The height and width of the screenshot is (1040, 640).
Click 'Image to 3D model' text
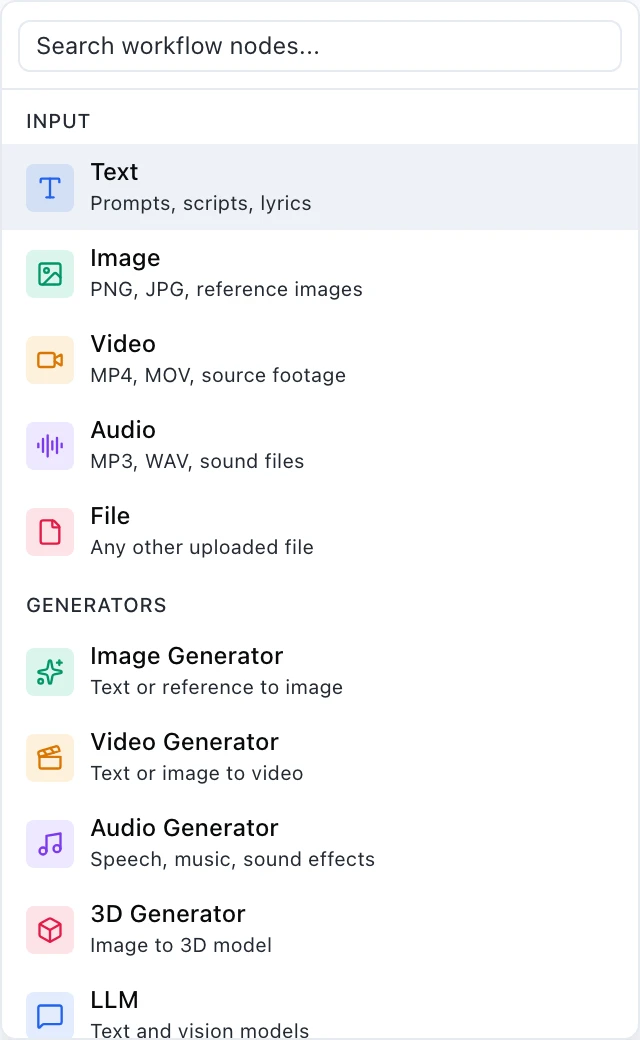181,945
